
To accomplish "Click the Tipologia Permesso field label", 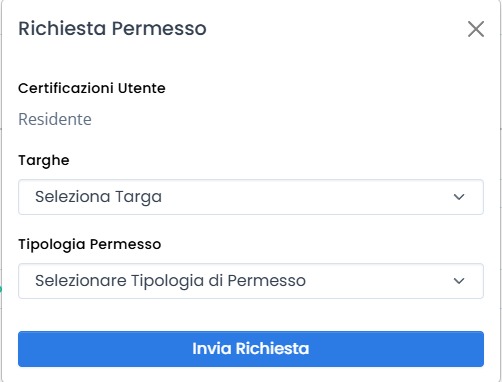I will coord(90,244).
